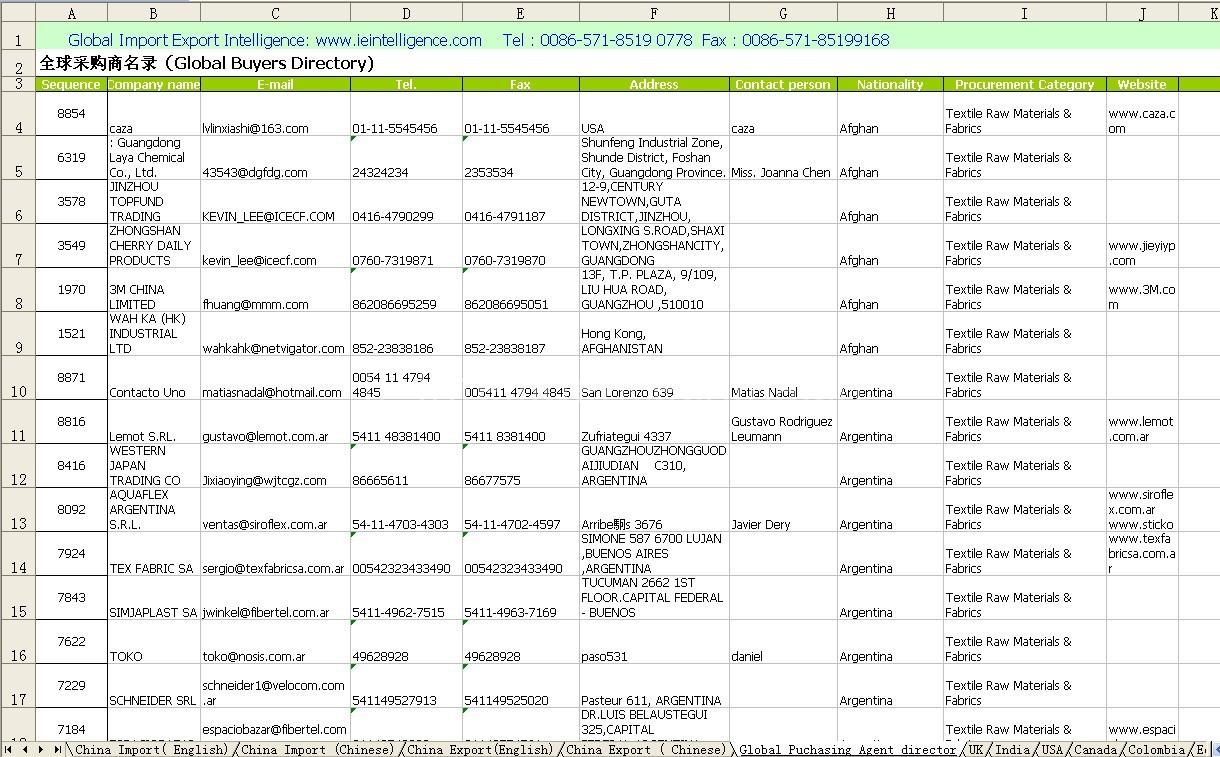Click the Tel. header cell

coord(406,84)
